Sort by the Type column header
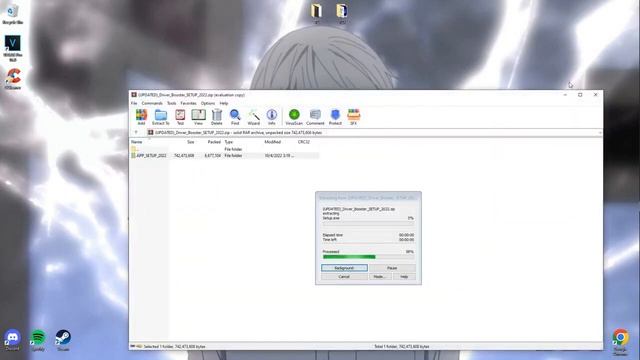 (229, 142)
